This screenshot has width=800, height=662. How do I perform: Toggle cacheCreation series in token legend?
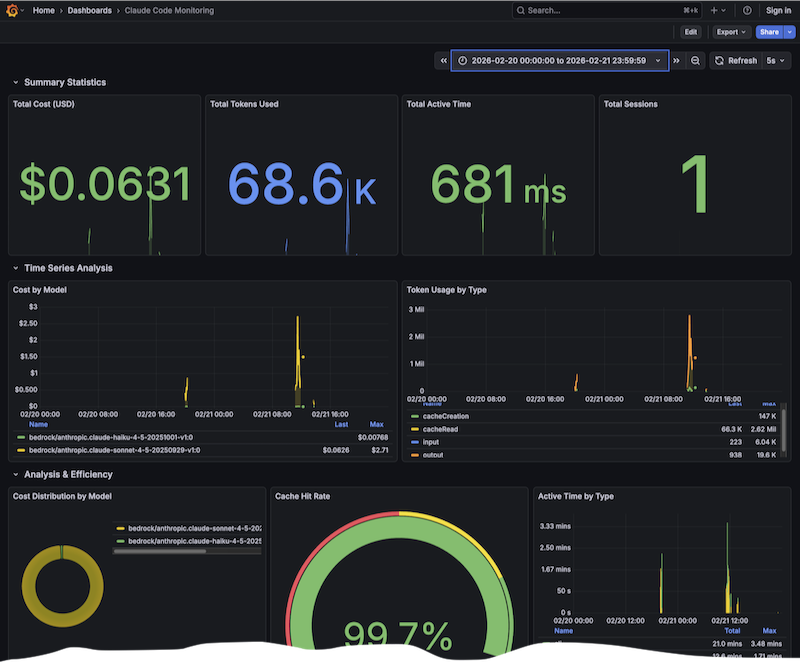click(446, 416)
